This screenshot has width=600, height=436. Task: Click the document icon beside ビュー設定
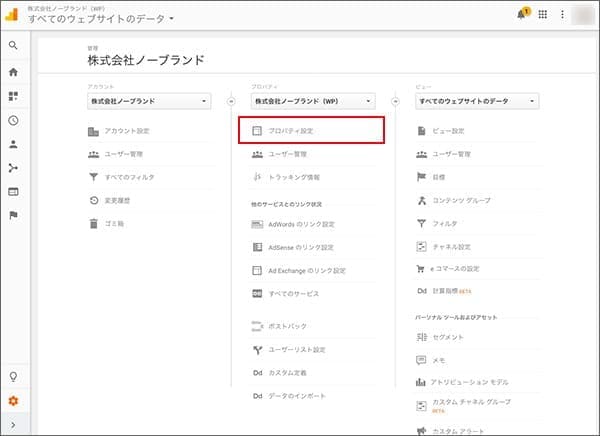(421, 131)
